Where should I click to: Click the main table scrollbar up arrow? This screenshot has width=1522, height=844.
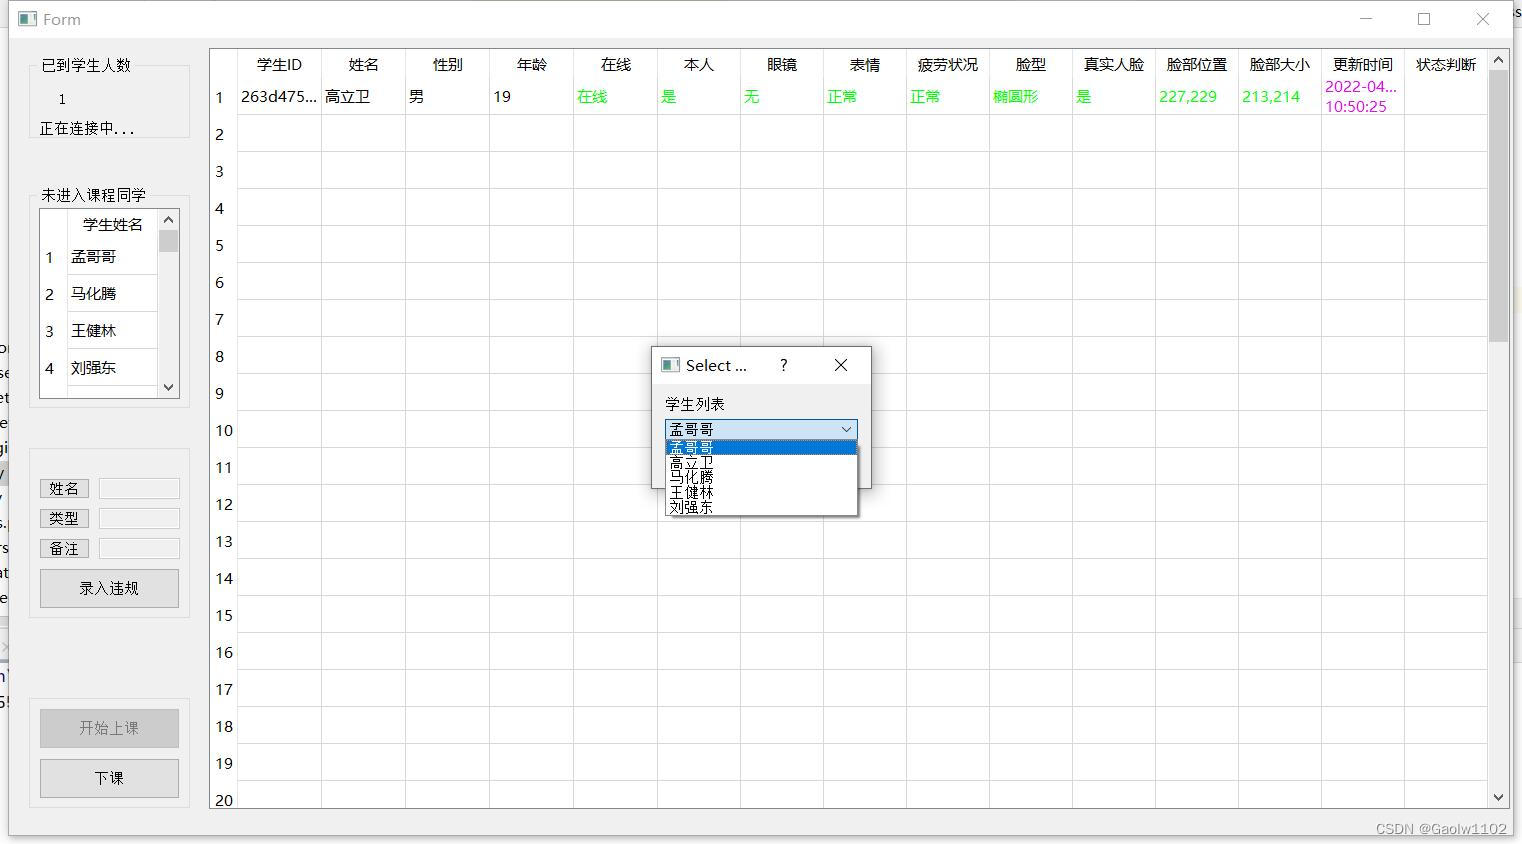pyautogui.click(x=1498, y=60)
